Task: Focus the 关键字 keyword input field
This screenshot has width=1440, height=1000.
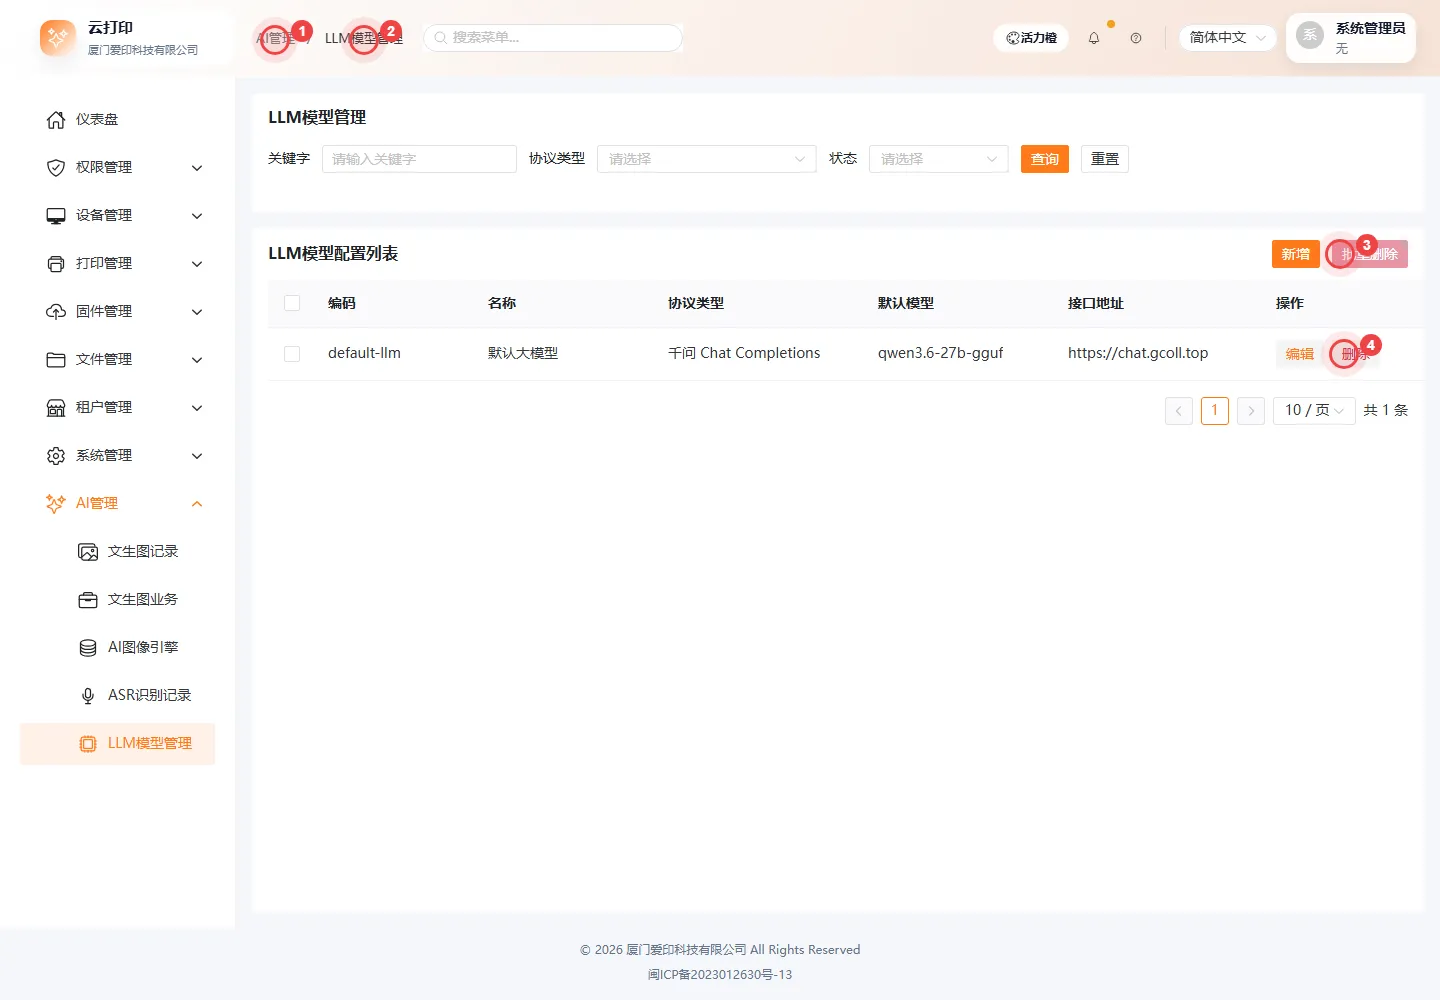Action: pos(419,159)
